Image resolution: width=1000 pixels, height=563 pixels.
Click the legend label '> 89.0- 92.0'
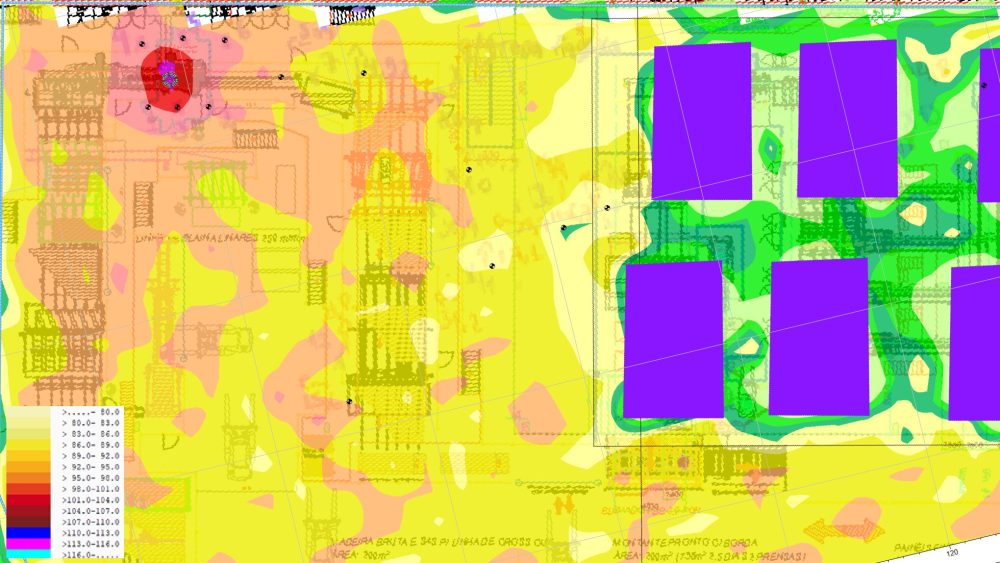pyautogui.click(x=91, y=456)
